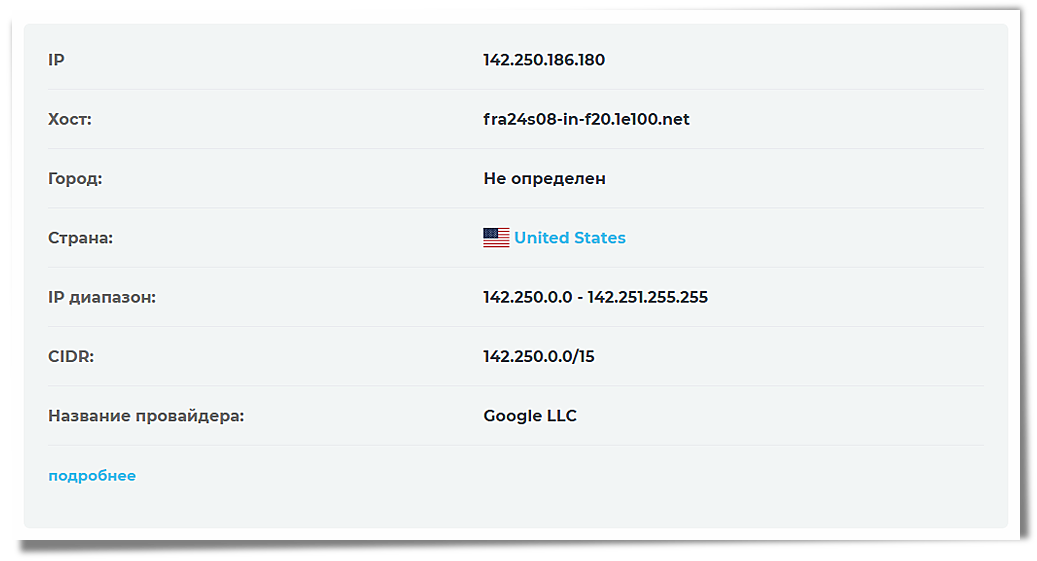Click the IP row label

click(x=56, y=60)
